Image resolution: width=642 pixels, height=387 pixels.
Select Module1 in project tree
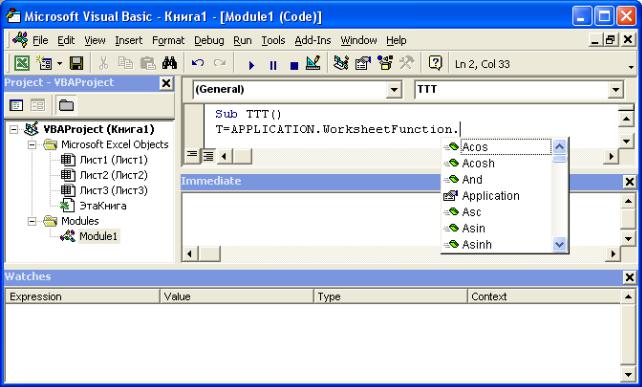click(98, 236)
